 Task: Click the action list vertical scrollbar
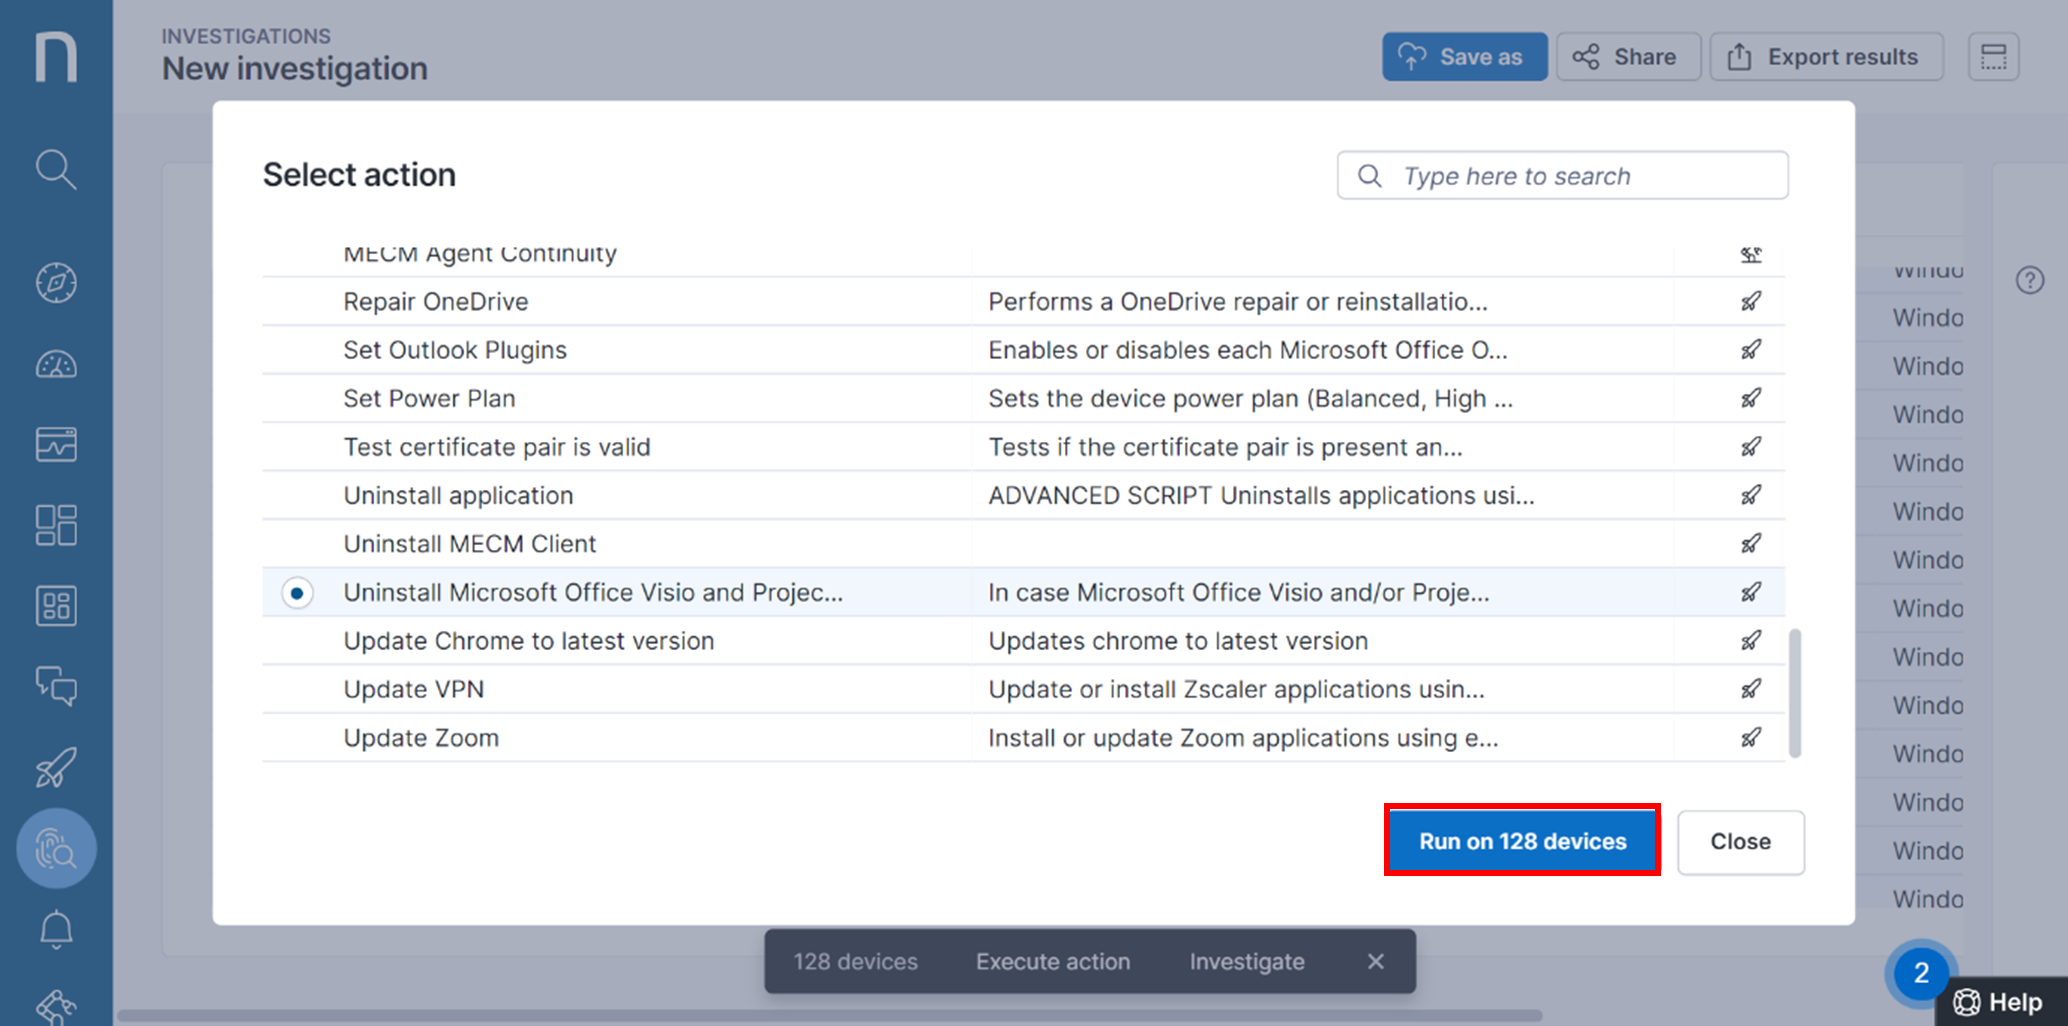coord(1795,692)
